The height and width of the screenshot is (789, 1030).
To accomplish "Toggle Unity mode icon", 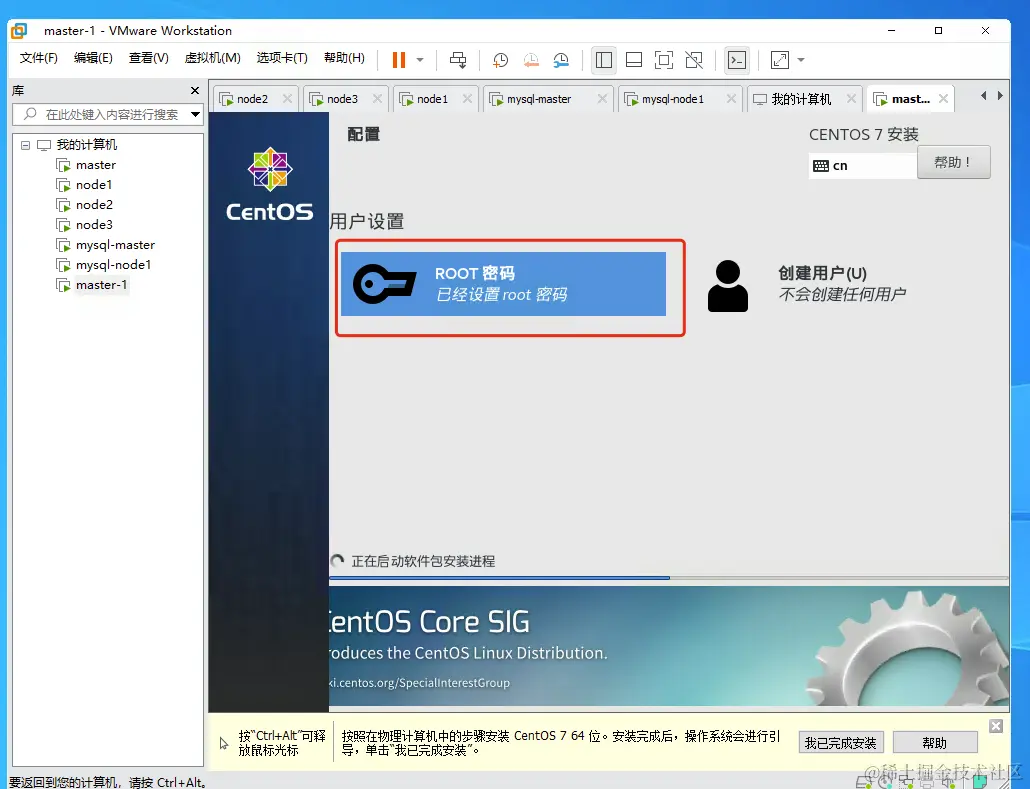I will pyautogui.click(x=694, y=60).
